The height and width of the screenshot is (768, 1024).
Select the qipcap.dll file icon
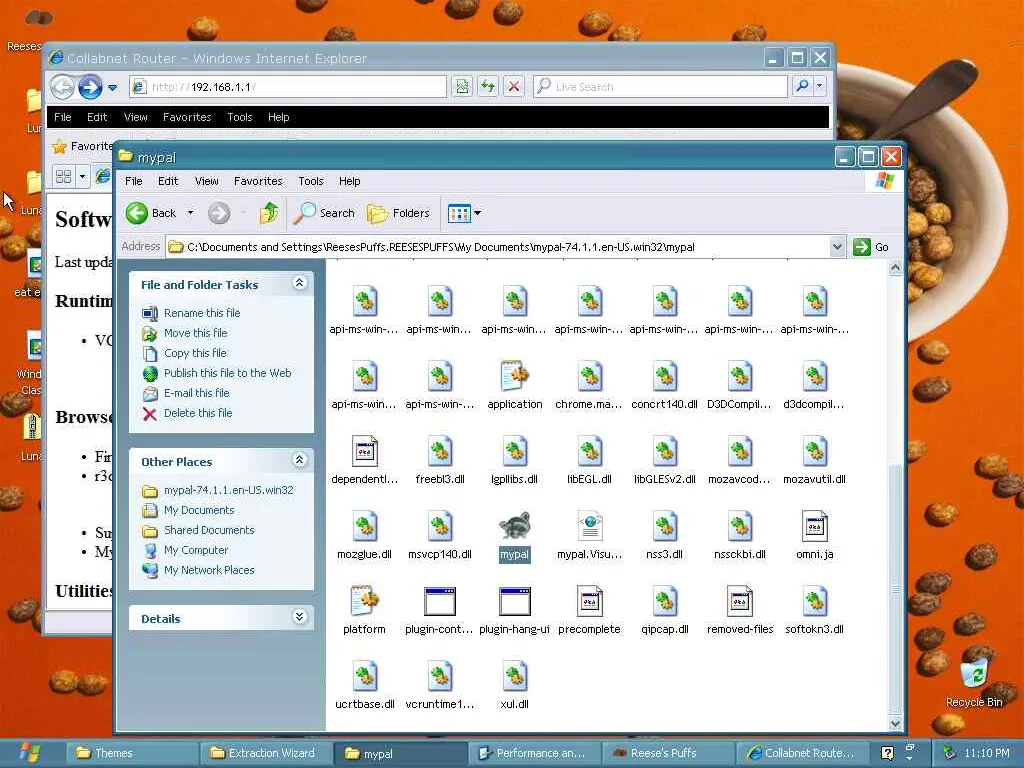(665, 601)
